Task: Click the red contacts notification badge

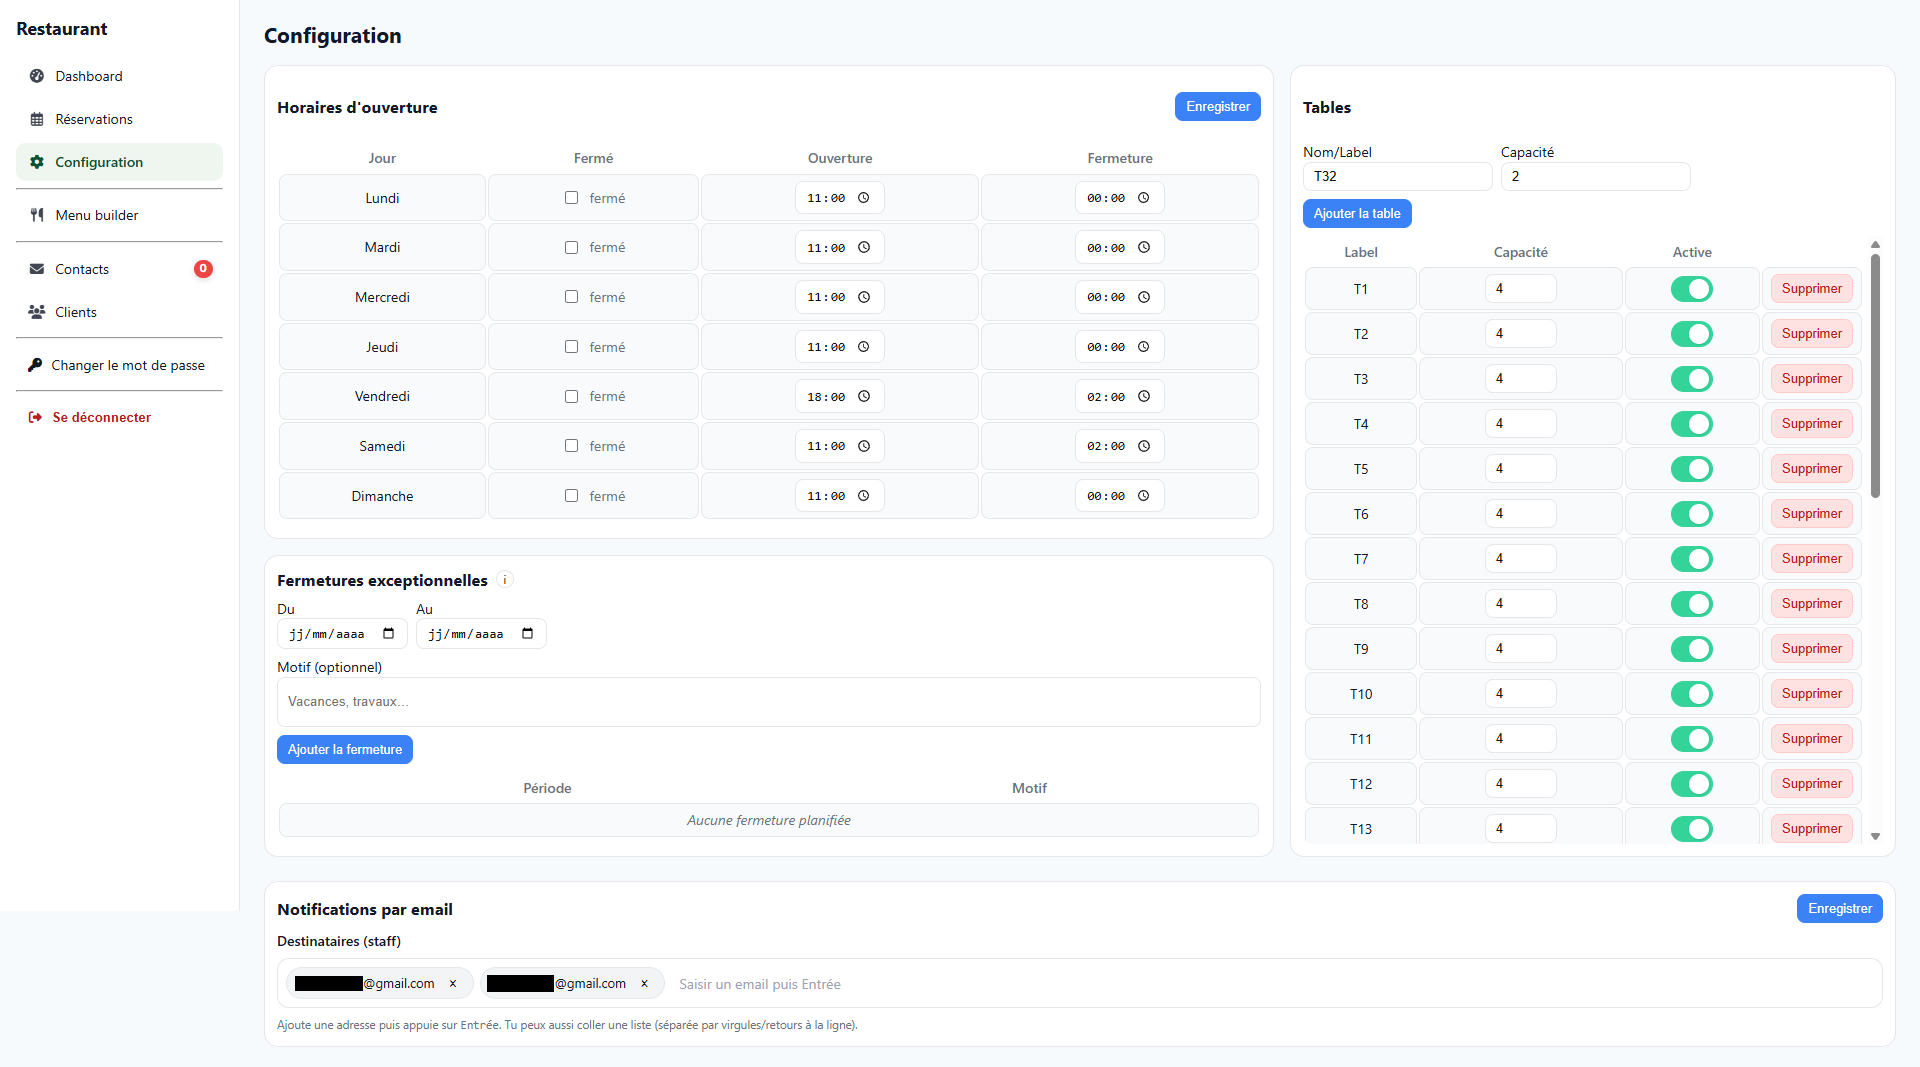Action: point(203,269)
